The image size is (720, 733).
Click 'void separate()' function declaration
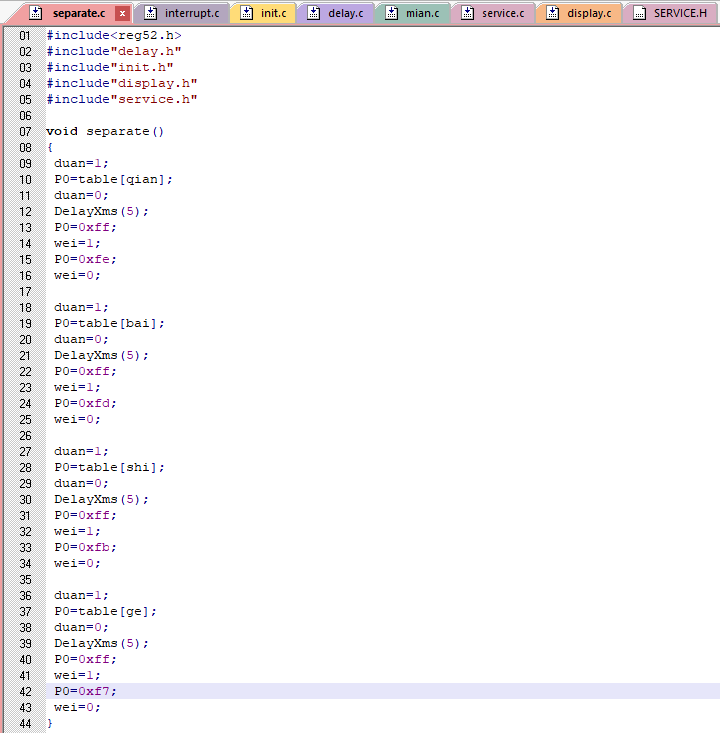click(105, 131)
